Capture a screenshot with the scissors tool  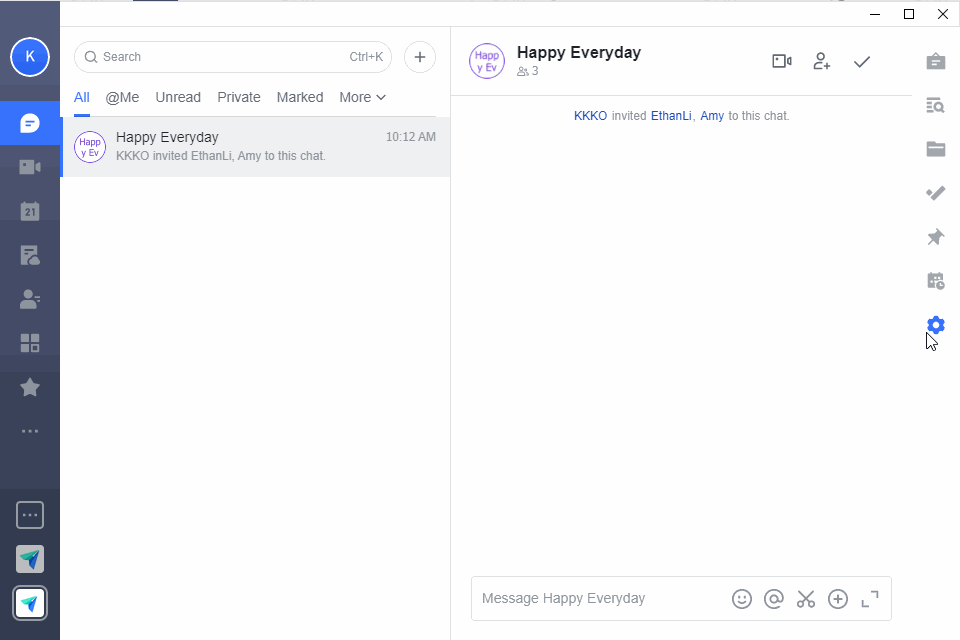pyautogui.click(x=806, y=598)
